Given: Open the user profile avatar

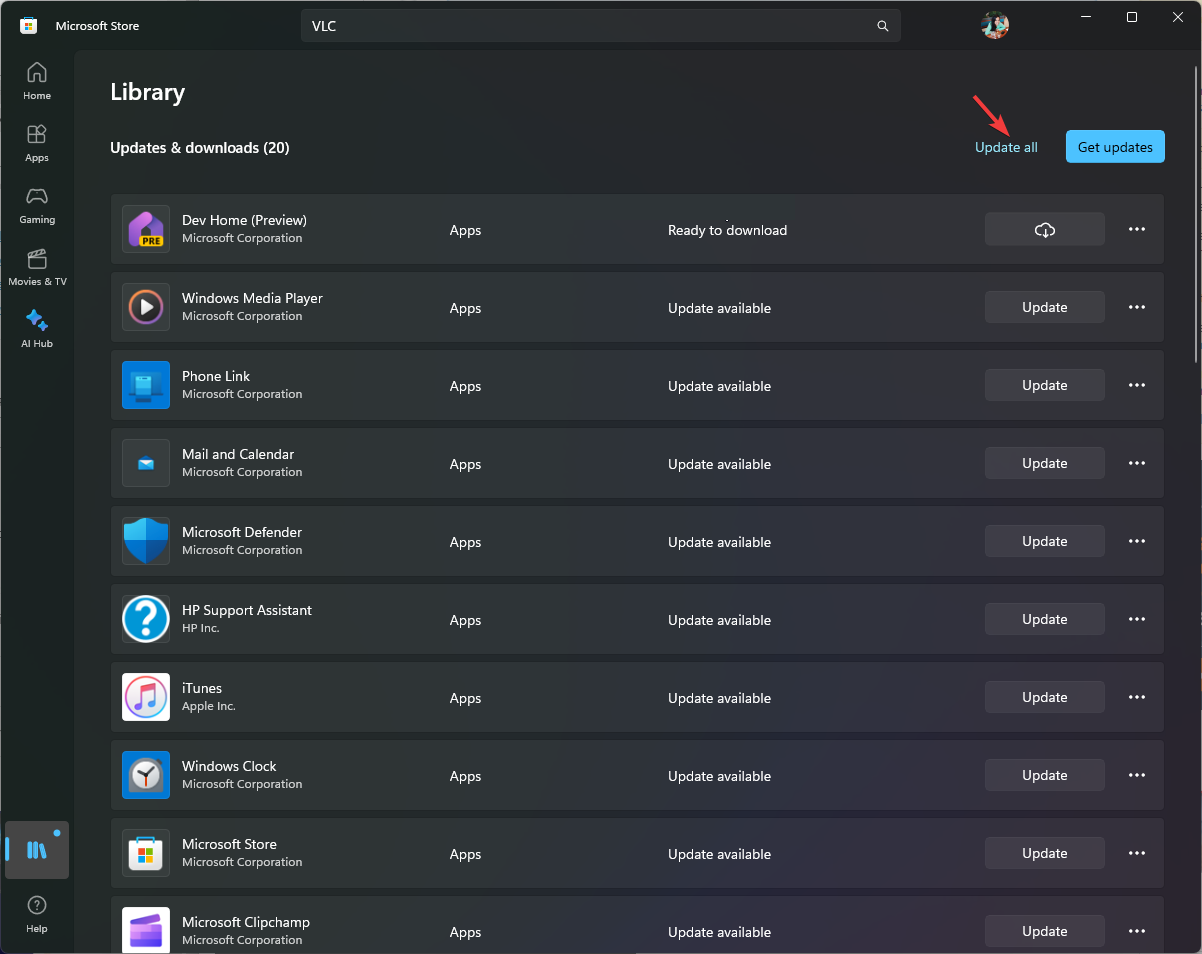Looking at the screenshot, I should click(995, 26).
